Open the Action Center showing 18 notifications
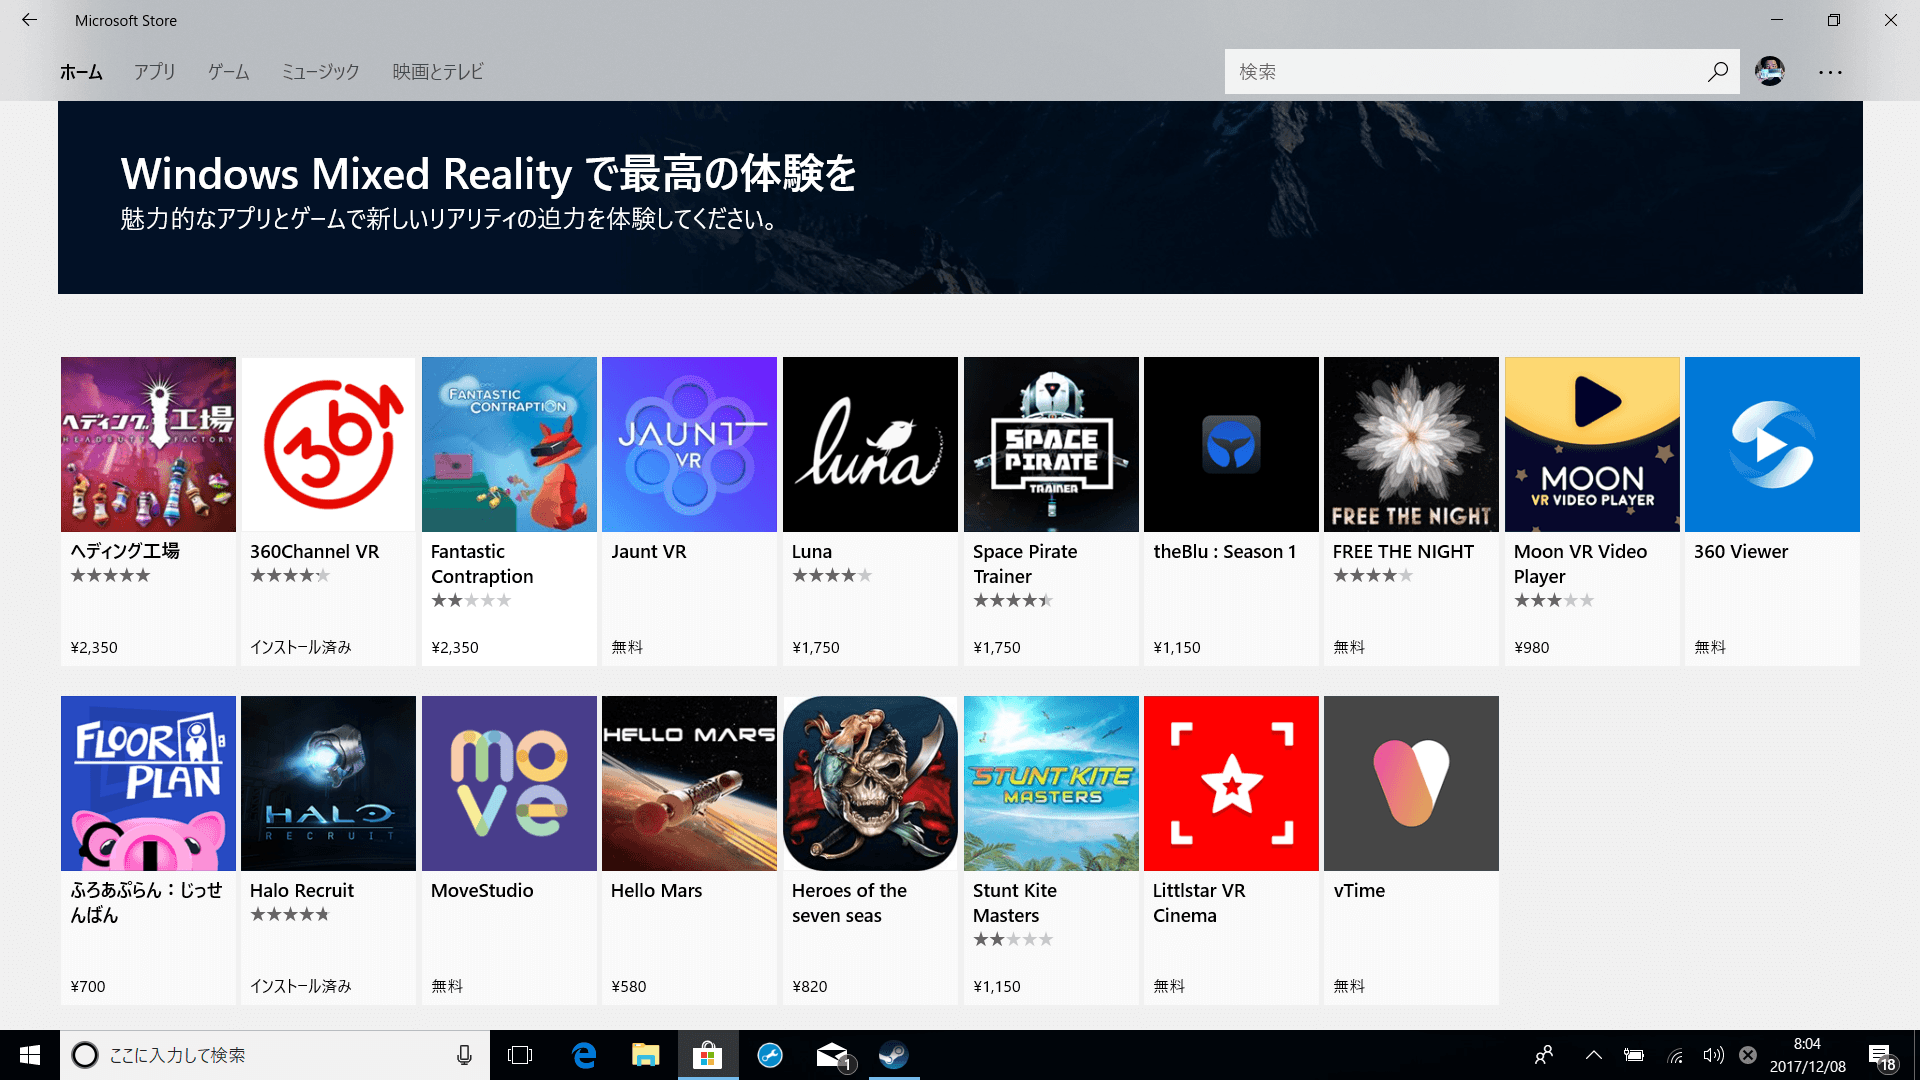 (1886, 1054)
